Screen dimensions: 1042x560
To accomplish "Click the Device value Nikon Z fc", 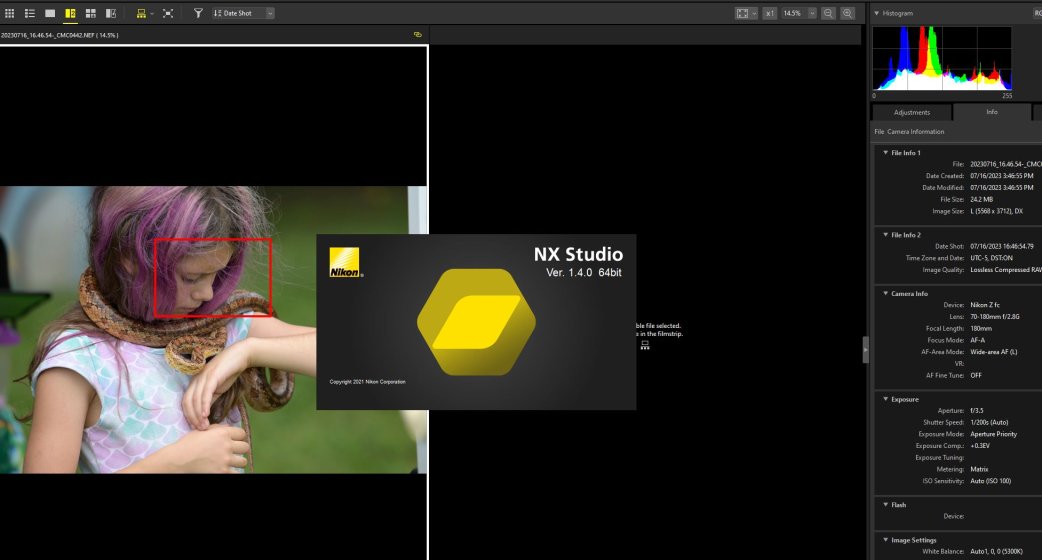I will [x=985, y=305].
